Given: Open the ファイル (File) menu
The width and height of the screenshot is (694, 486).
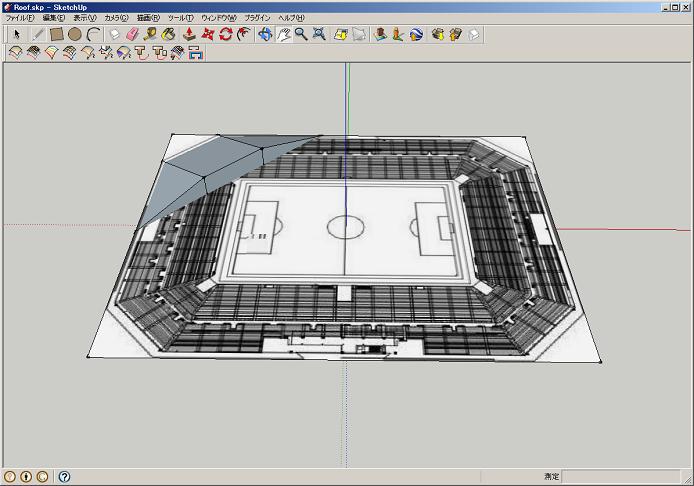Looking at the screenshot, I should 19,18.
